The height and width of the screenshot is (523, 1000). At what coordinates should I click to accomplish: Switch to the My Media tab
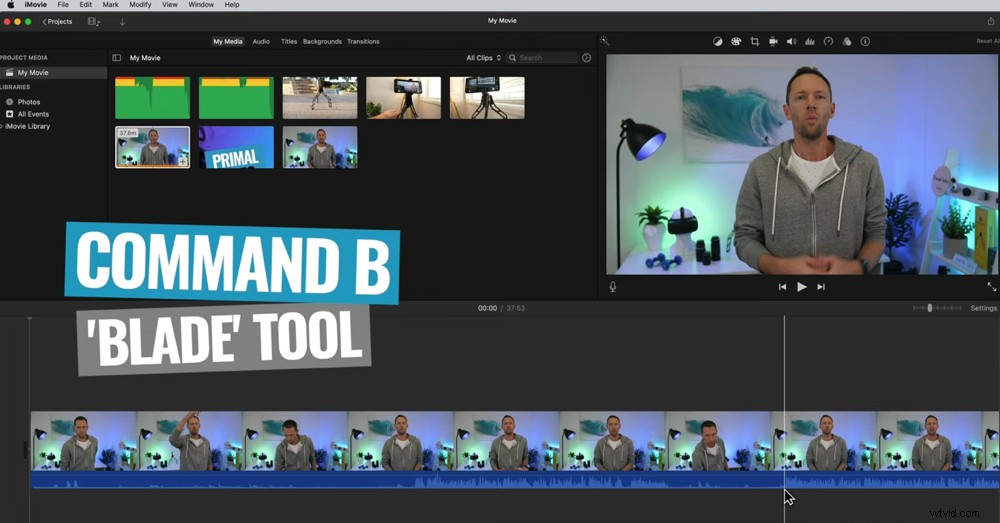click(x=228, y=41)
